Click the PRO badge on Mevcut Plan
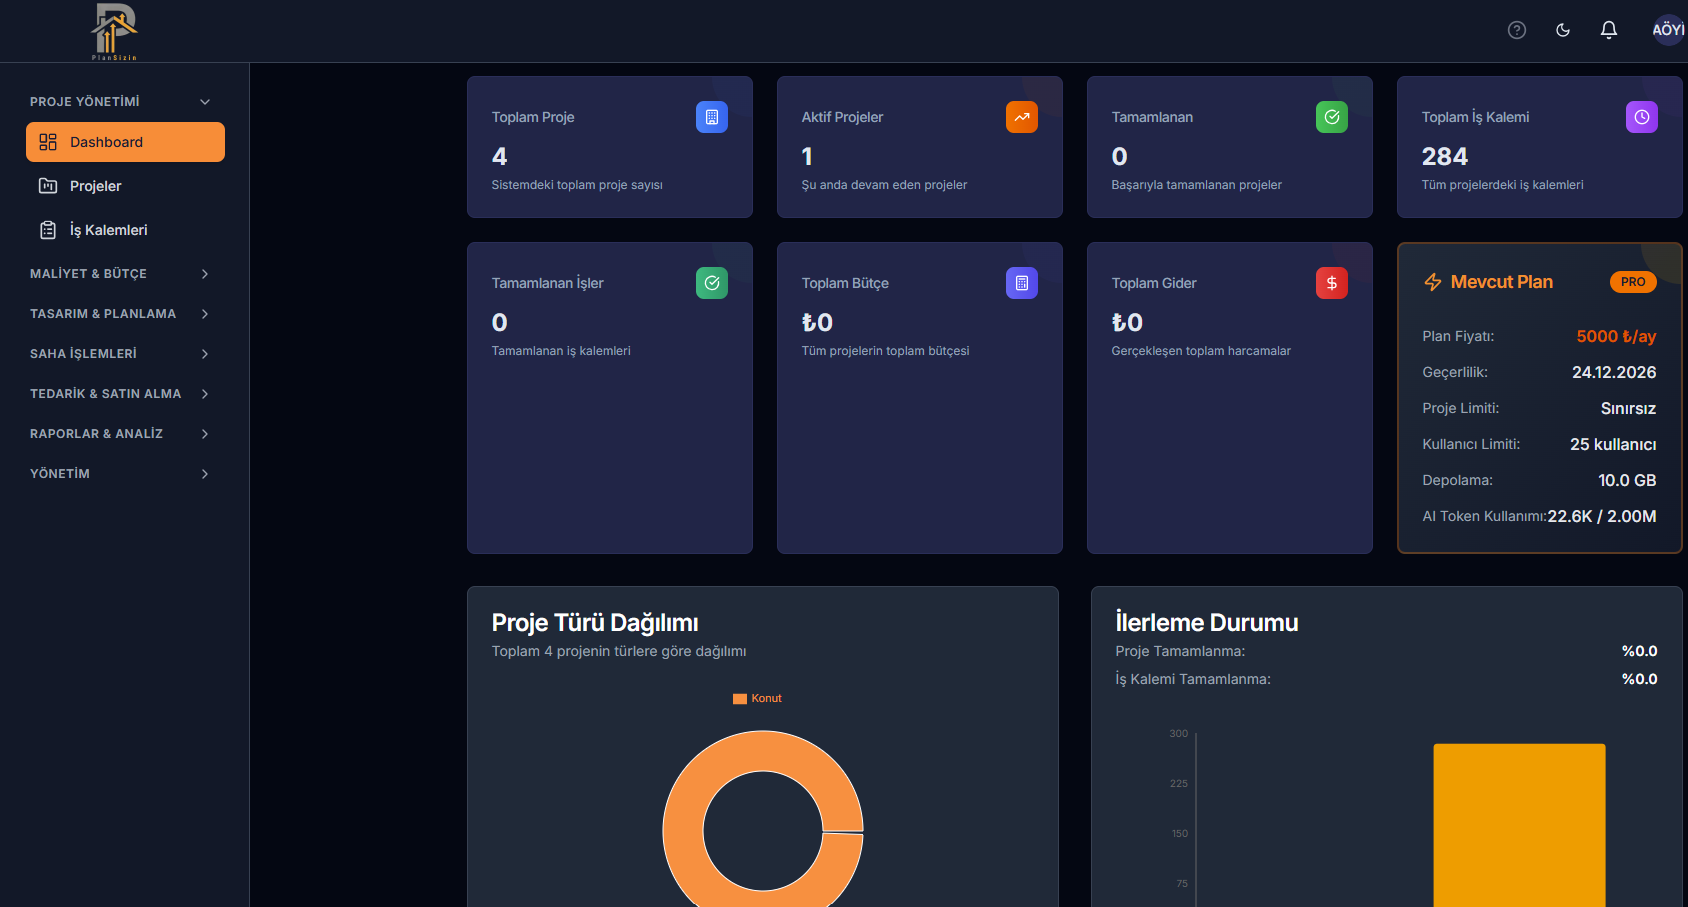This screenshot has width=1688, height=907. [x=1632, y=282]
